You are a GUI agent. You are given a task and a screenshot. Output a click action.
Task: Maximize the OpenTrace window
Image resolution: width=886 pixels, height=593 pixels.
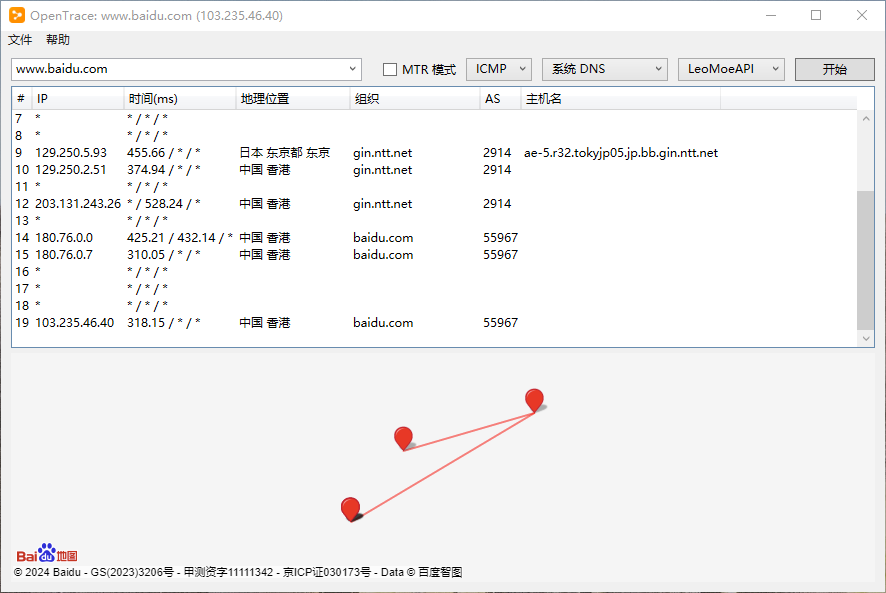coord(816,15)
